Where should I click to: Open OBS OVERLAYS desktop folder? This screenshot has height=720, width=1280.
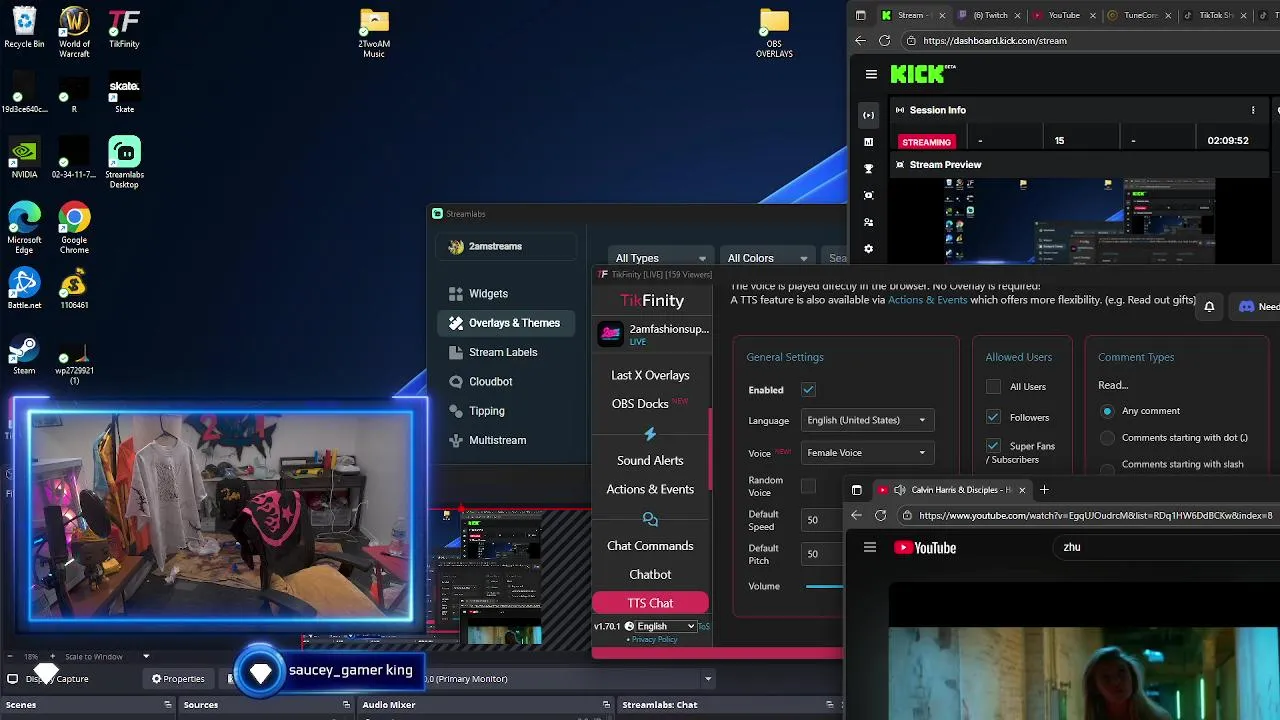[774, 32]
